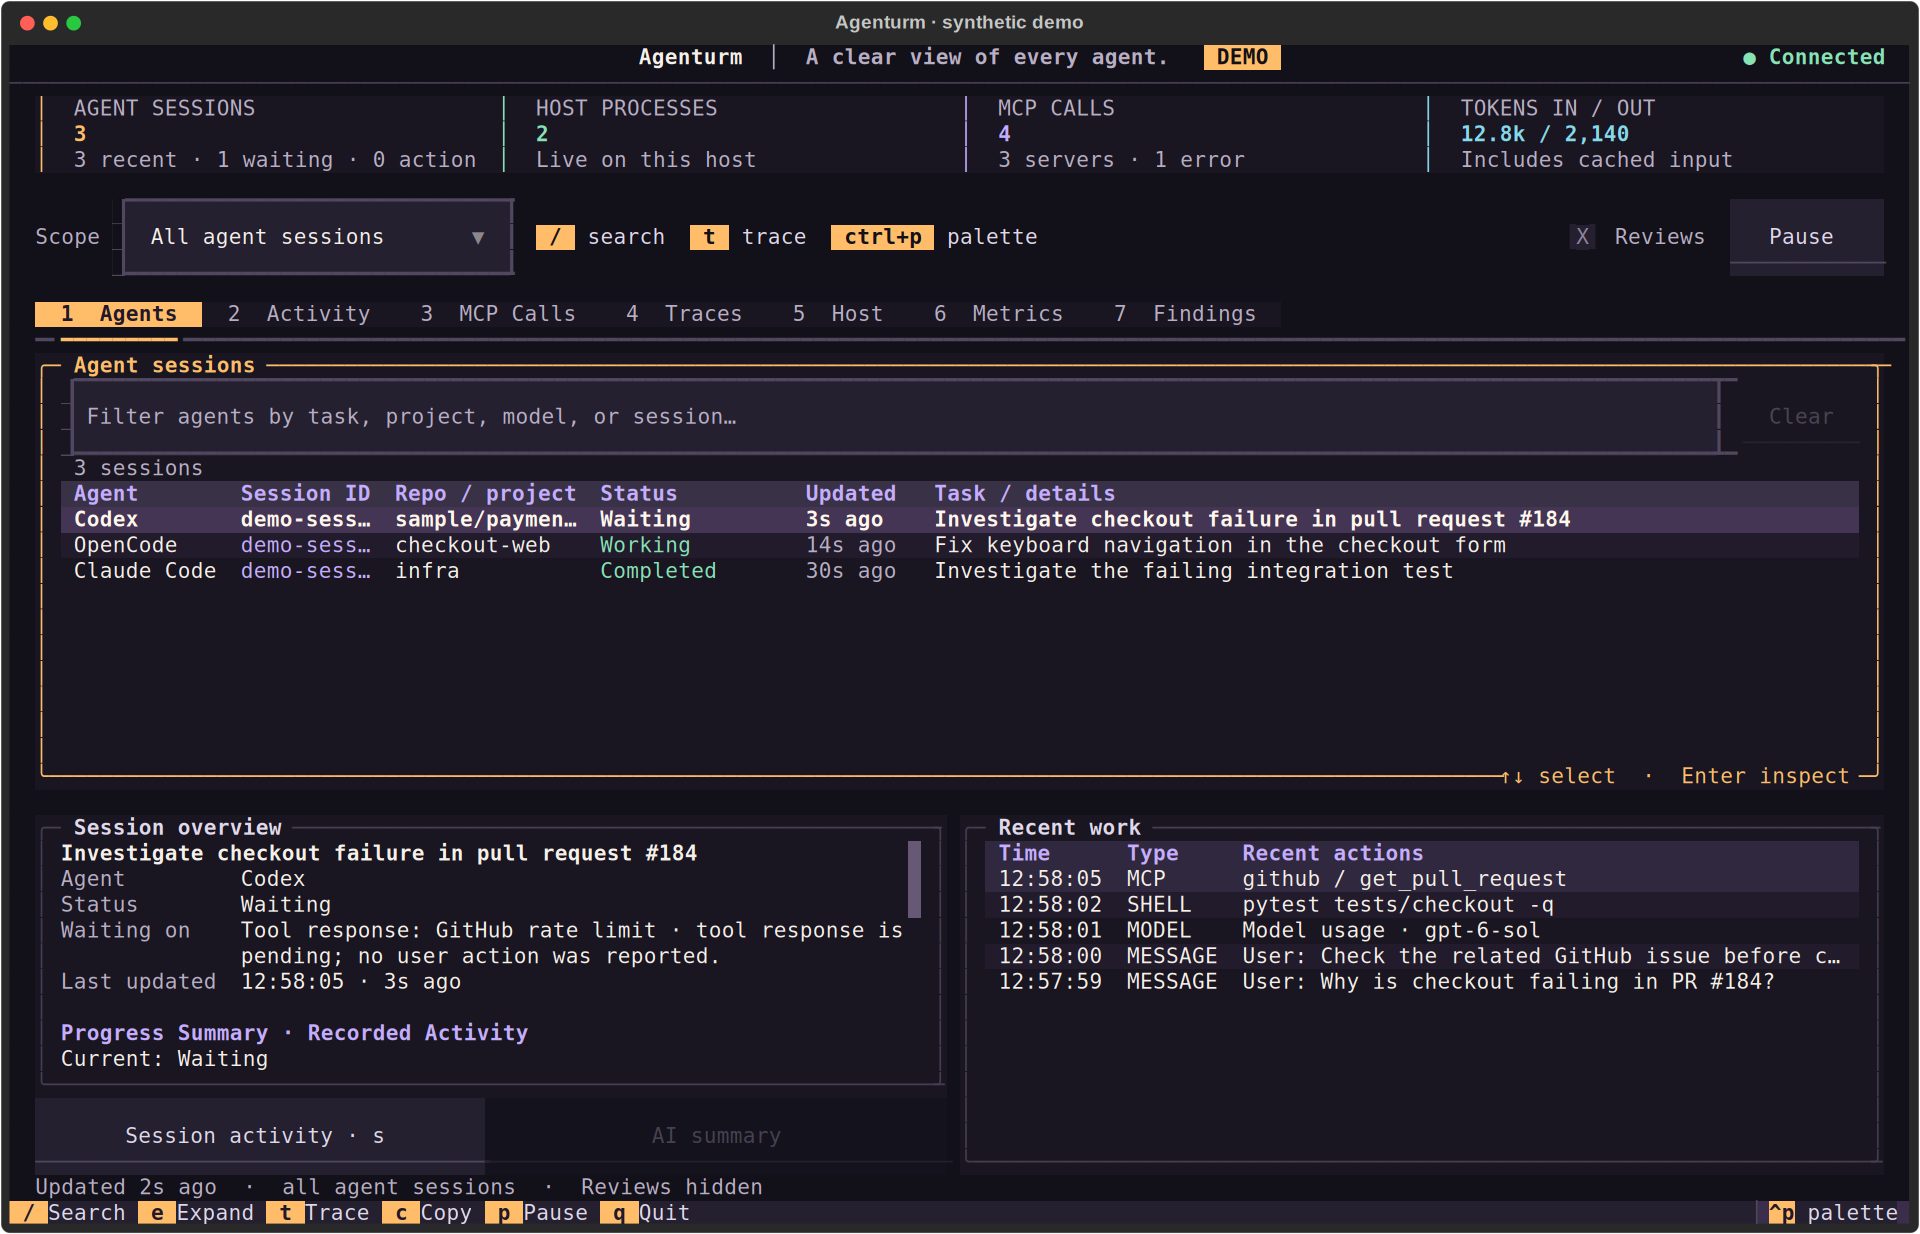The image size is (1920, 1234).
Task: Open the 'Session activity · s' tab
Action: click(260, 1136)
